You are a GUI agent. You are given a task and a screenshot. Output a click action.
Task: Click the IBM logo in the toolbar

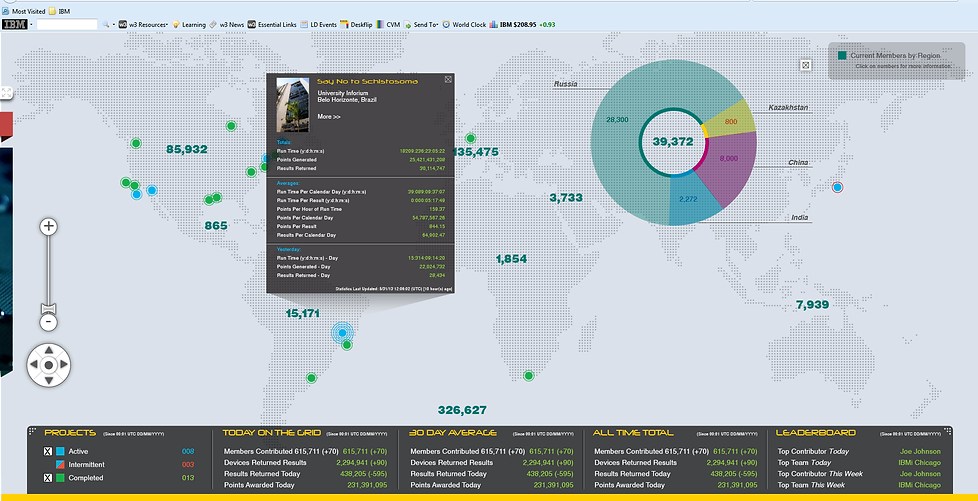point(14,24)
